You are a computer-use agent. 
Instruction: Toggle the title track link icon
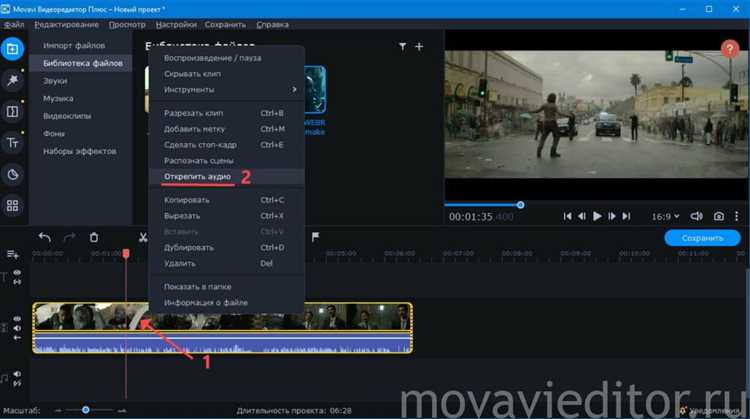tap(17, 282)
